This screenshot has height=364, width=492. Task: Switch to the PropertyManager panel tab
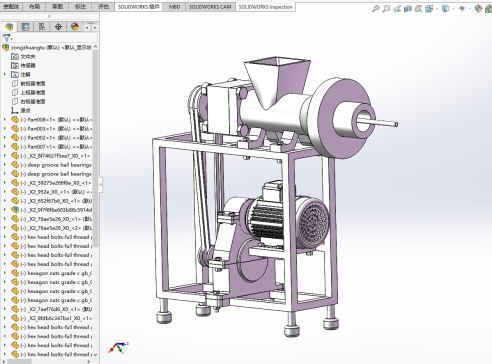pyautogui.click(x=25, y=27)
